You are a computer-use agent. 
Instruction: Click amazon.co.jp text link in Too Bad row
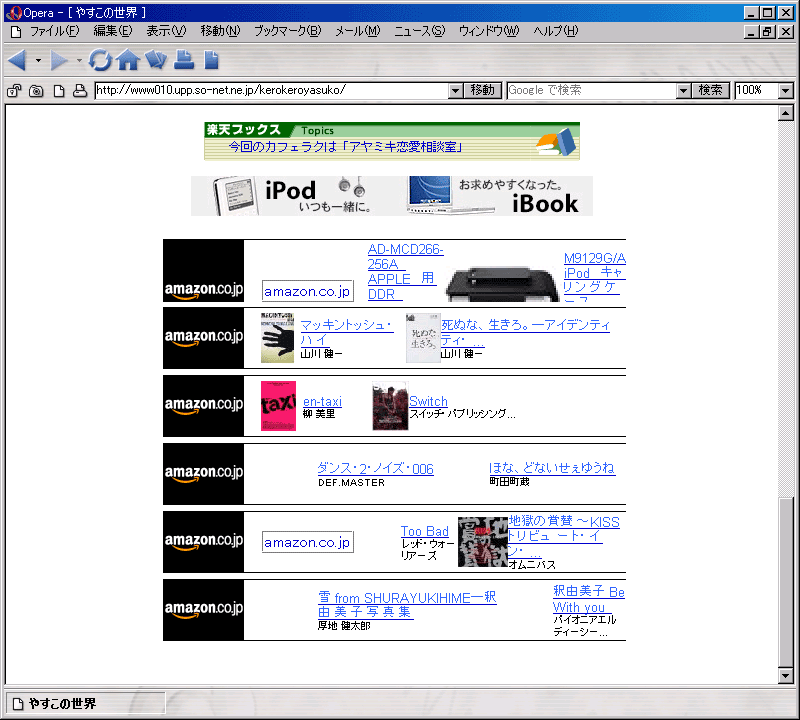(x=308, y=542)
